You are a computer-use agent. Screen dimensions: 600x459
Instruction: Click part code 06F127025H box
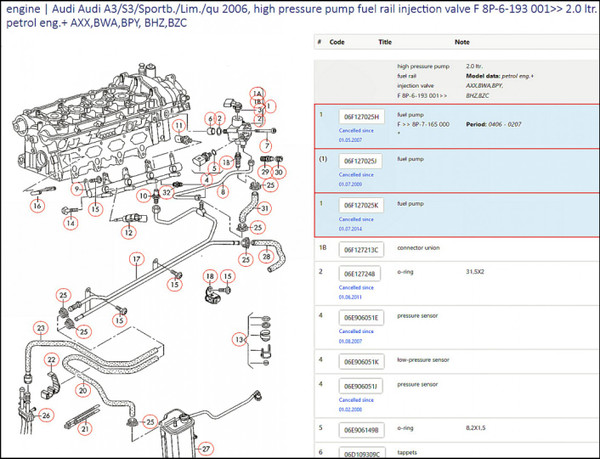point(360,116)
